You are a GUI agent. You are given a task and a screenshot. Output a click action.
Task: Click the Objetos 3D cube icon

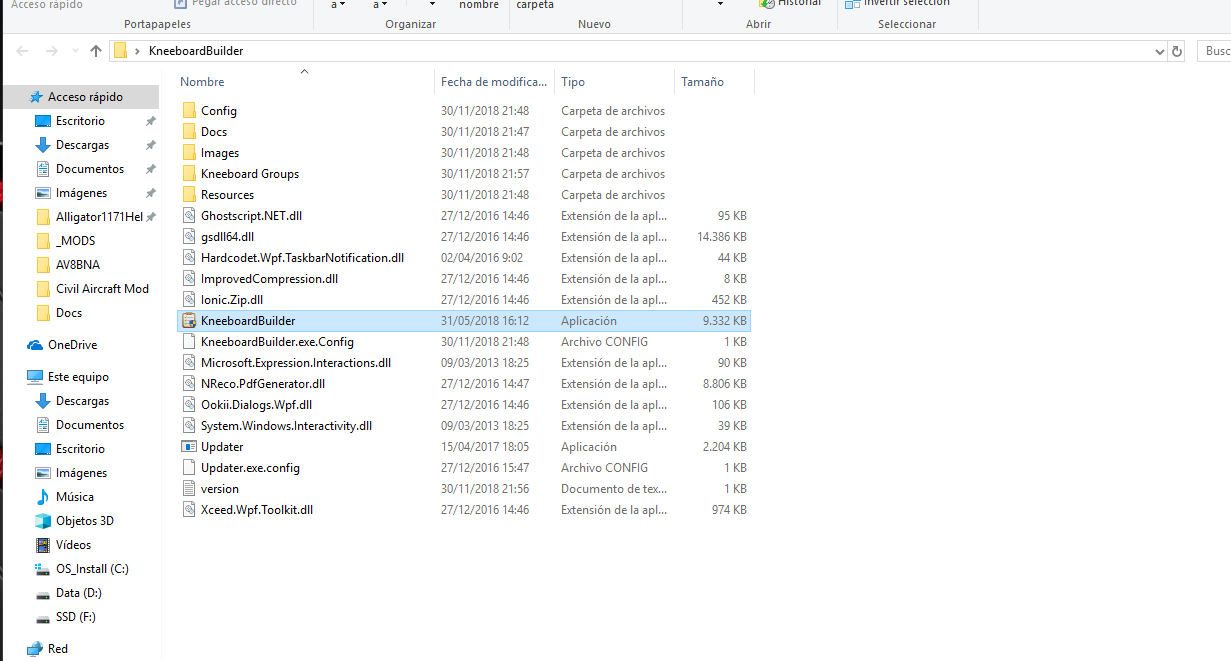click(43, 521)
